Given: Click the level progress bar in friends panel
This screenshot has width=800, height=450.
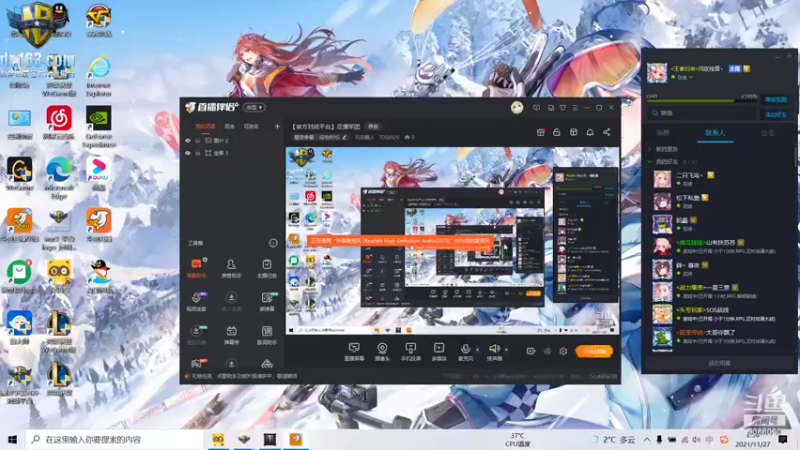Looking at the screenshot, I should pyautogui.click(x=701, y=101).
